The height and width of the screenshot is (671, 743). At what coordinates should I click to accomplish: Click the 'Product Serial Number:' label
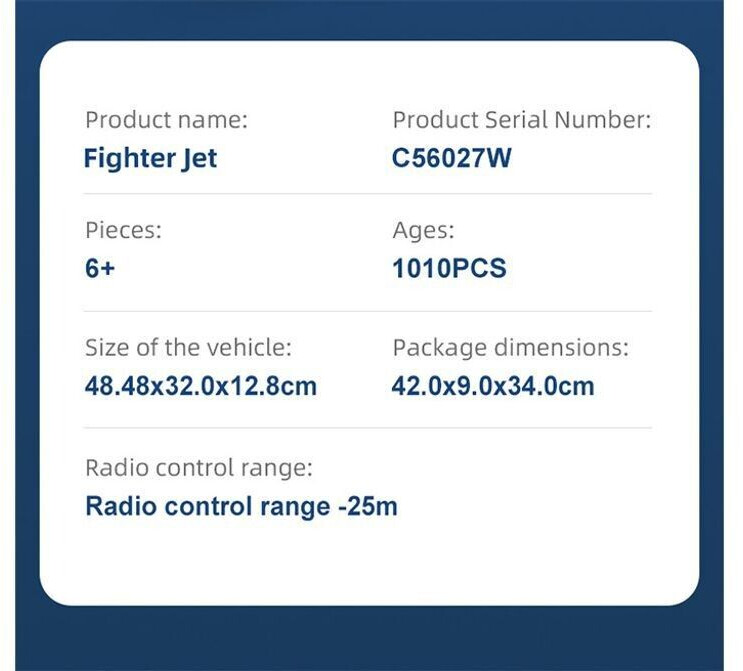522,119
